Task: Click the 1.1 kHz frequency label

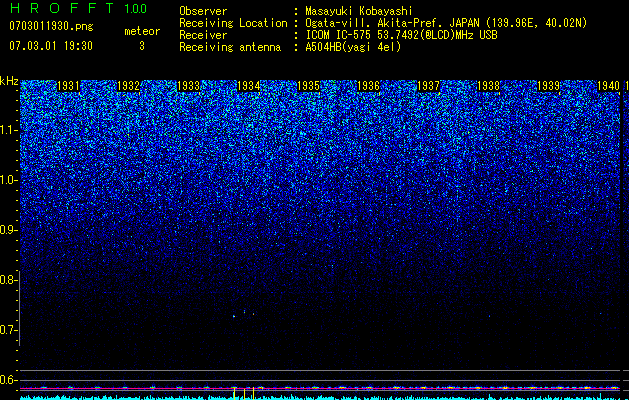Action: (7, 130)
